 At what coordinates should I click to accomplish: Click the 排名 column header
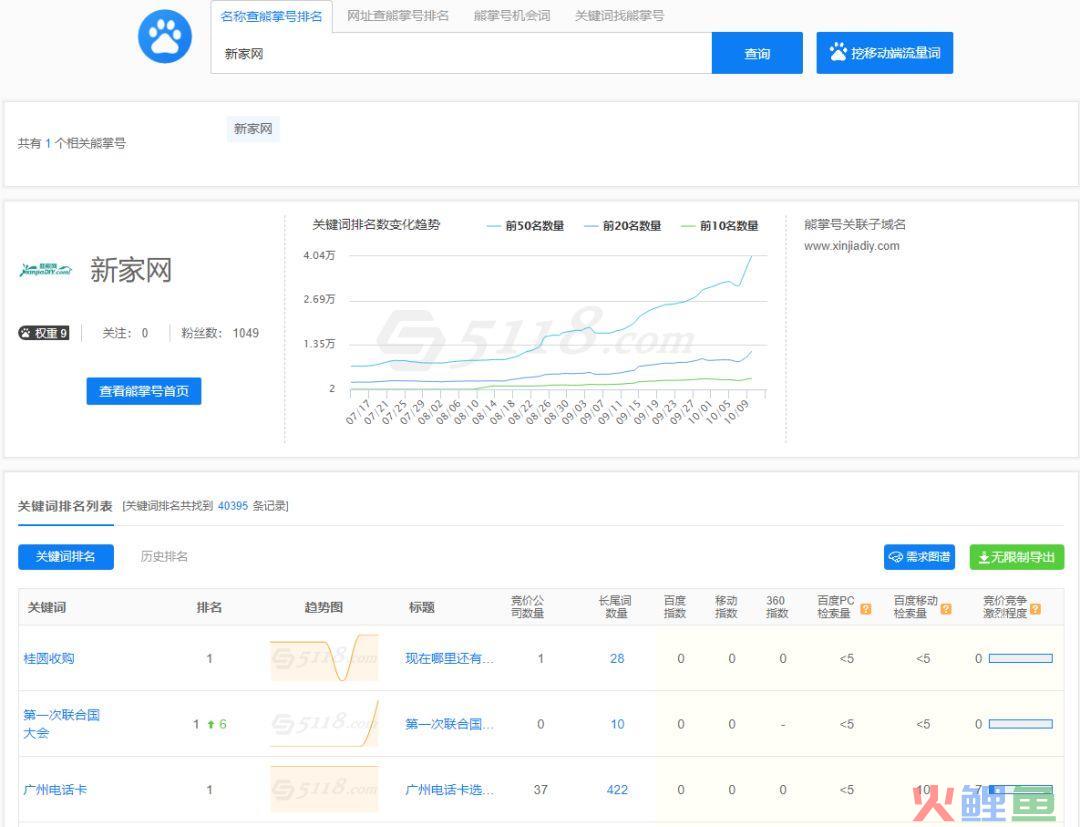[209, 607]
